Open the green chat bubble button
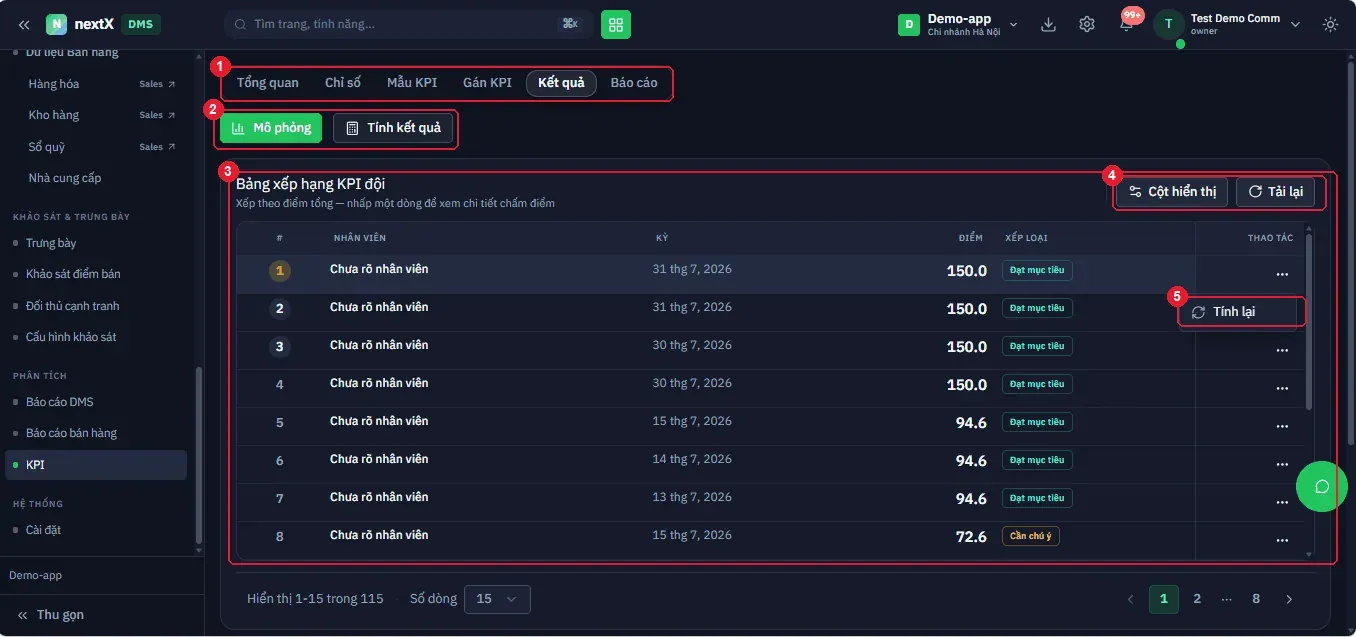1356x637 pixels. point(1321,486)
